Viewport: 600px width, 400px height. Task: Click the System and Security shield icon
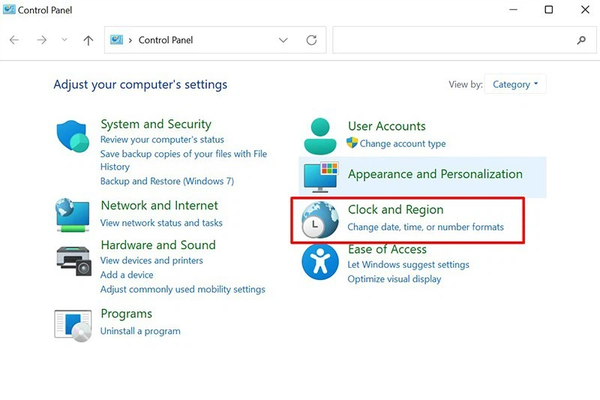74,137
